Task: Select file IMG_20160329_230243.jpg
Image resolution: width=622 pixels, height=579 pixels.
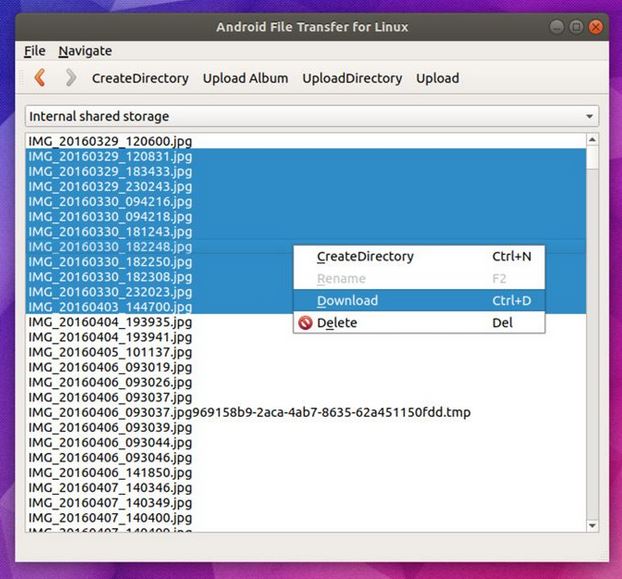Action: (305, 186)
